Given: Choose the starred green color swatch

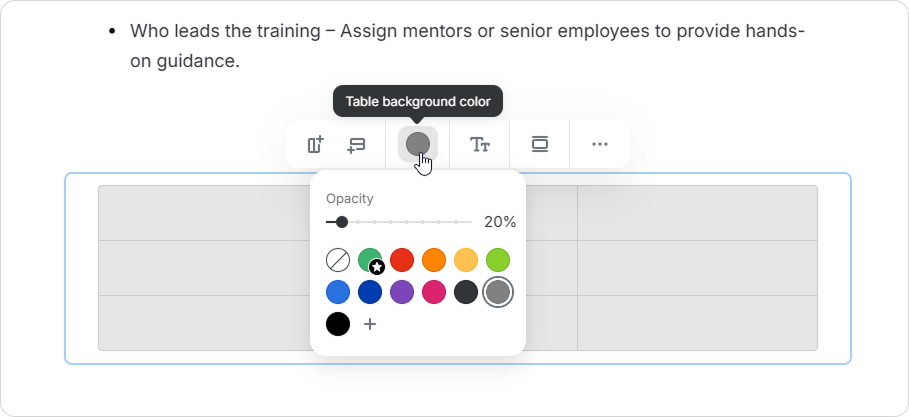Looking at the screenshot, I should (370, 260).
